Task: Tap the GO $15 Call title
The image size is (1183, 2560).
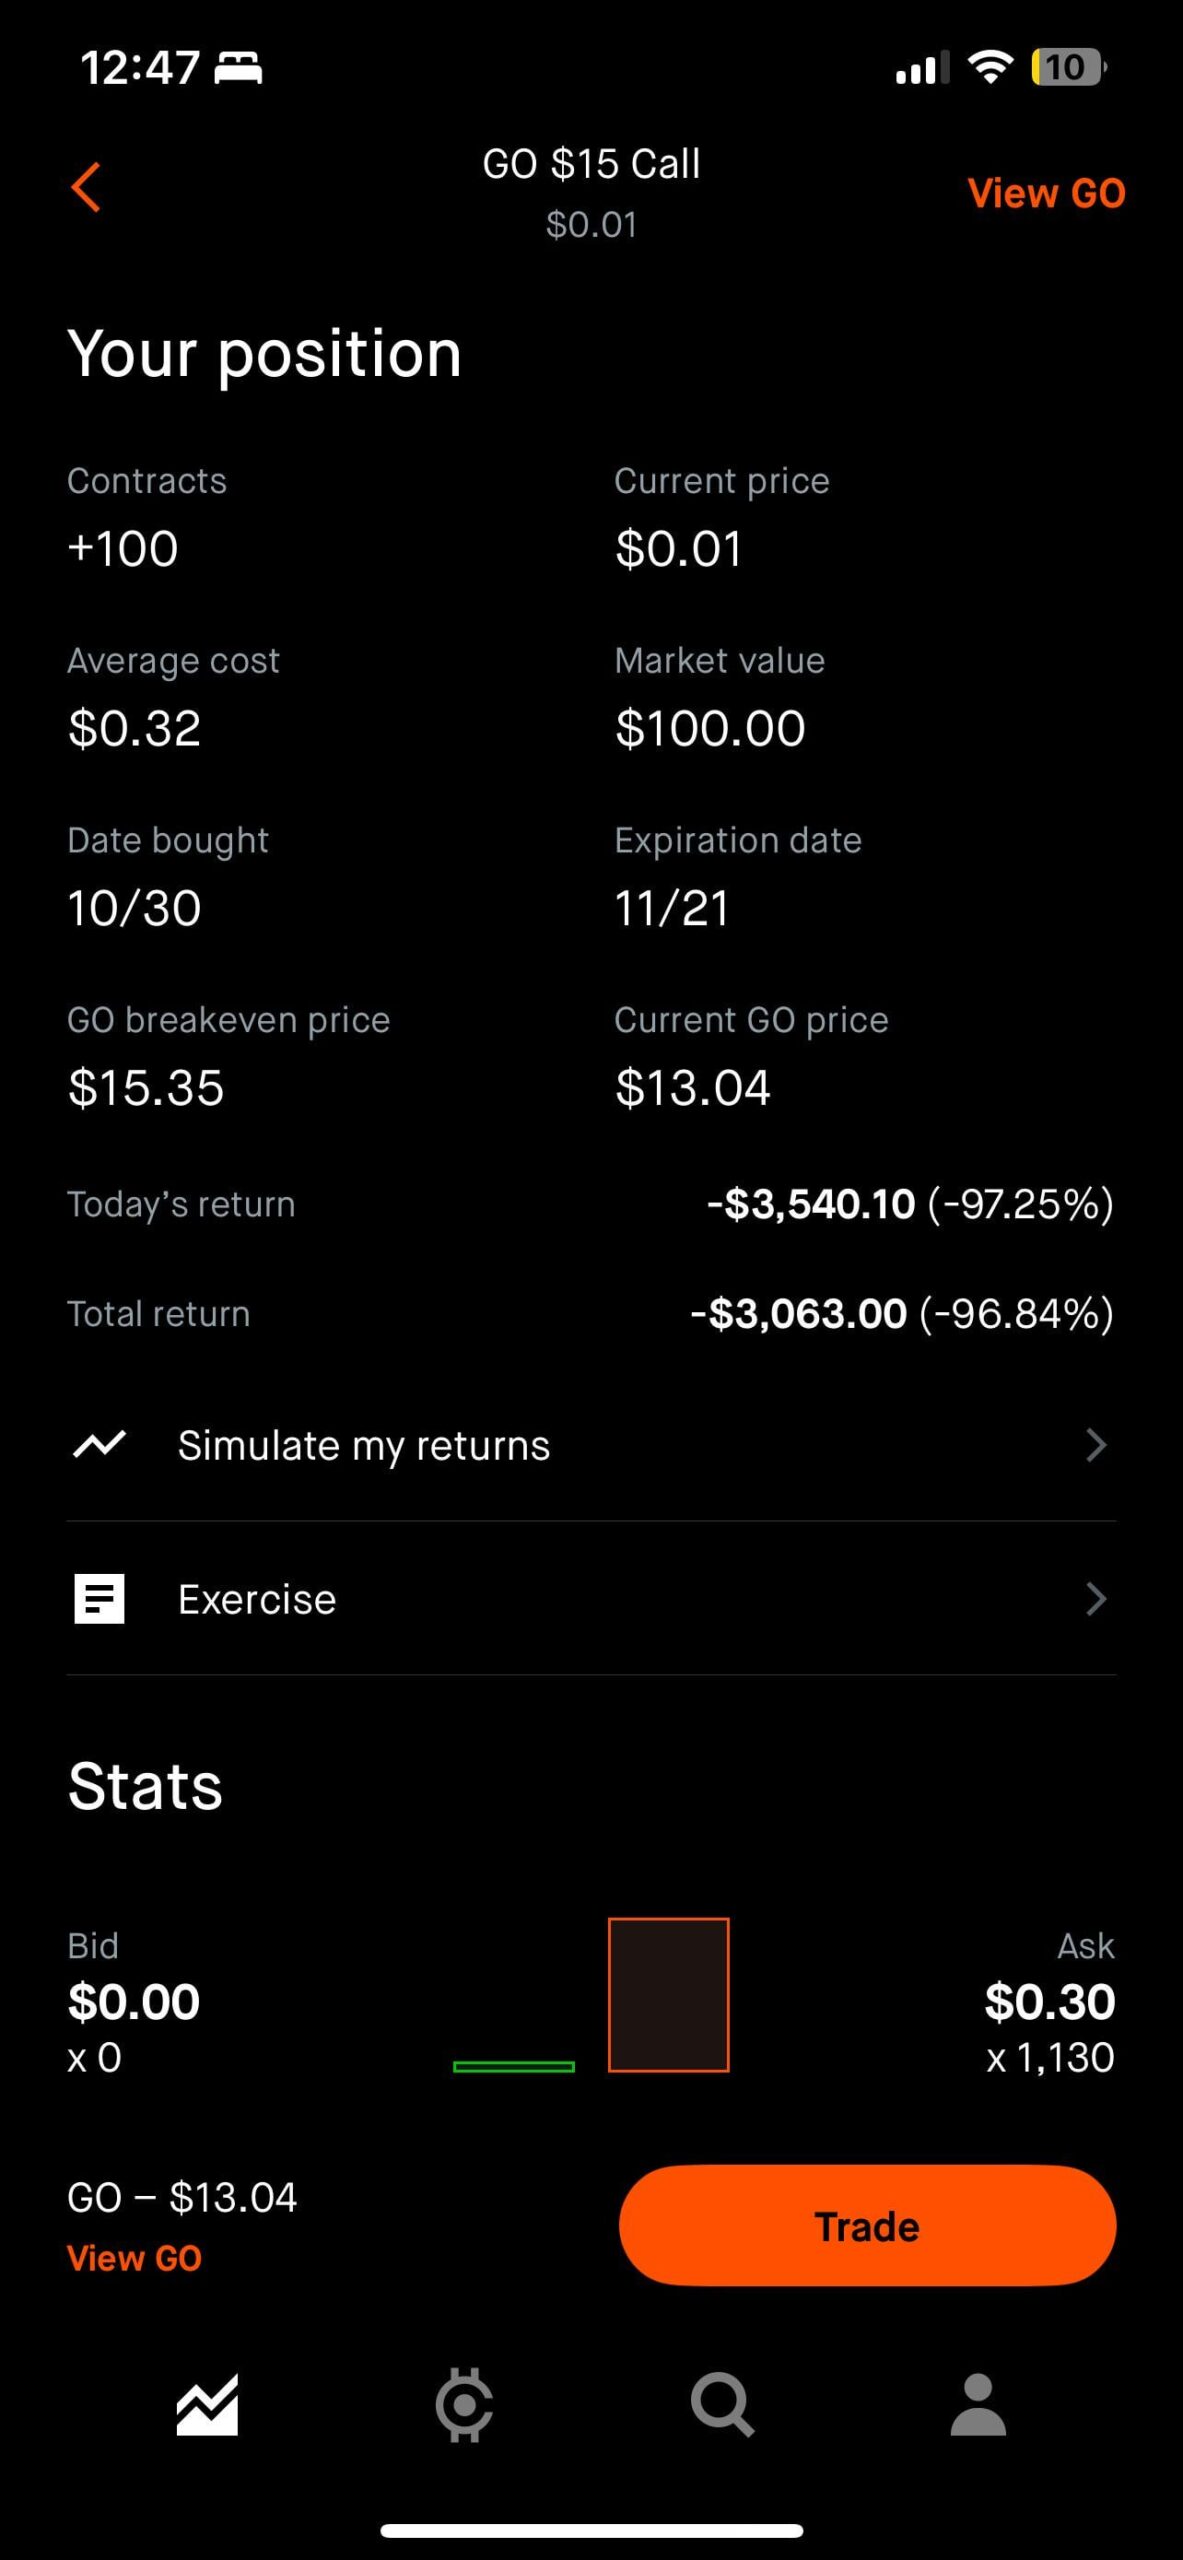Action: (591, 164)
